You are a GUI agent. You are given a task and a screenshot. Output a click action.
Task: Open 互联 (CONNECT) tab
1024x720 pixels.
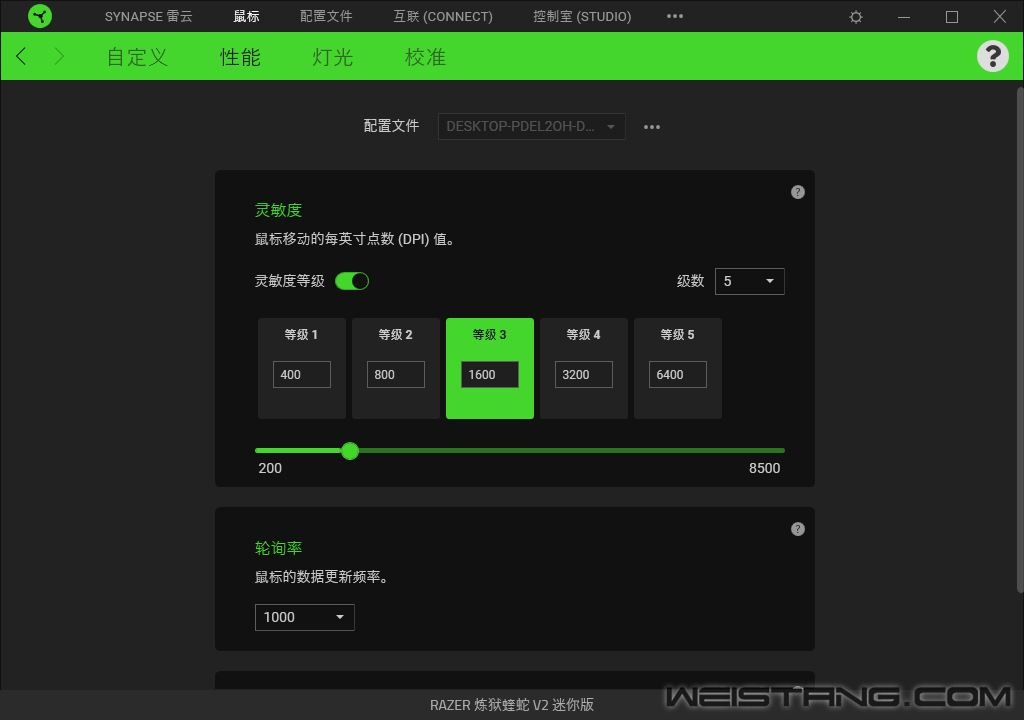(443, 16)
